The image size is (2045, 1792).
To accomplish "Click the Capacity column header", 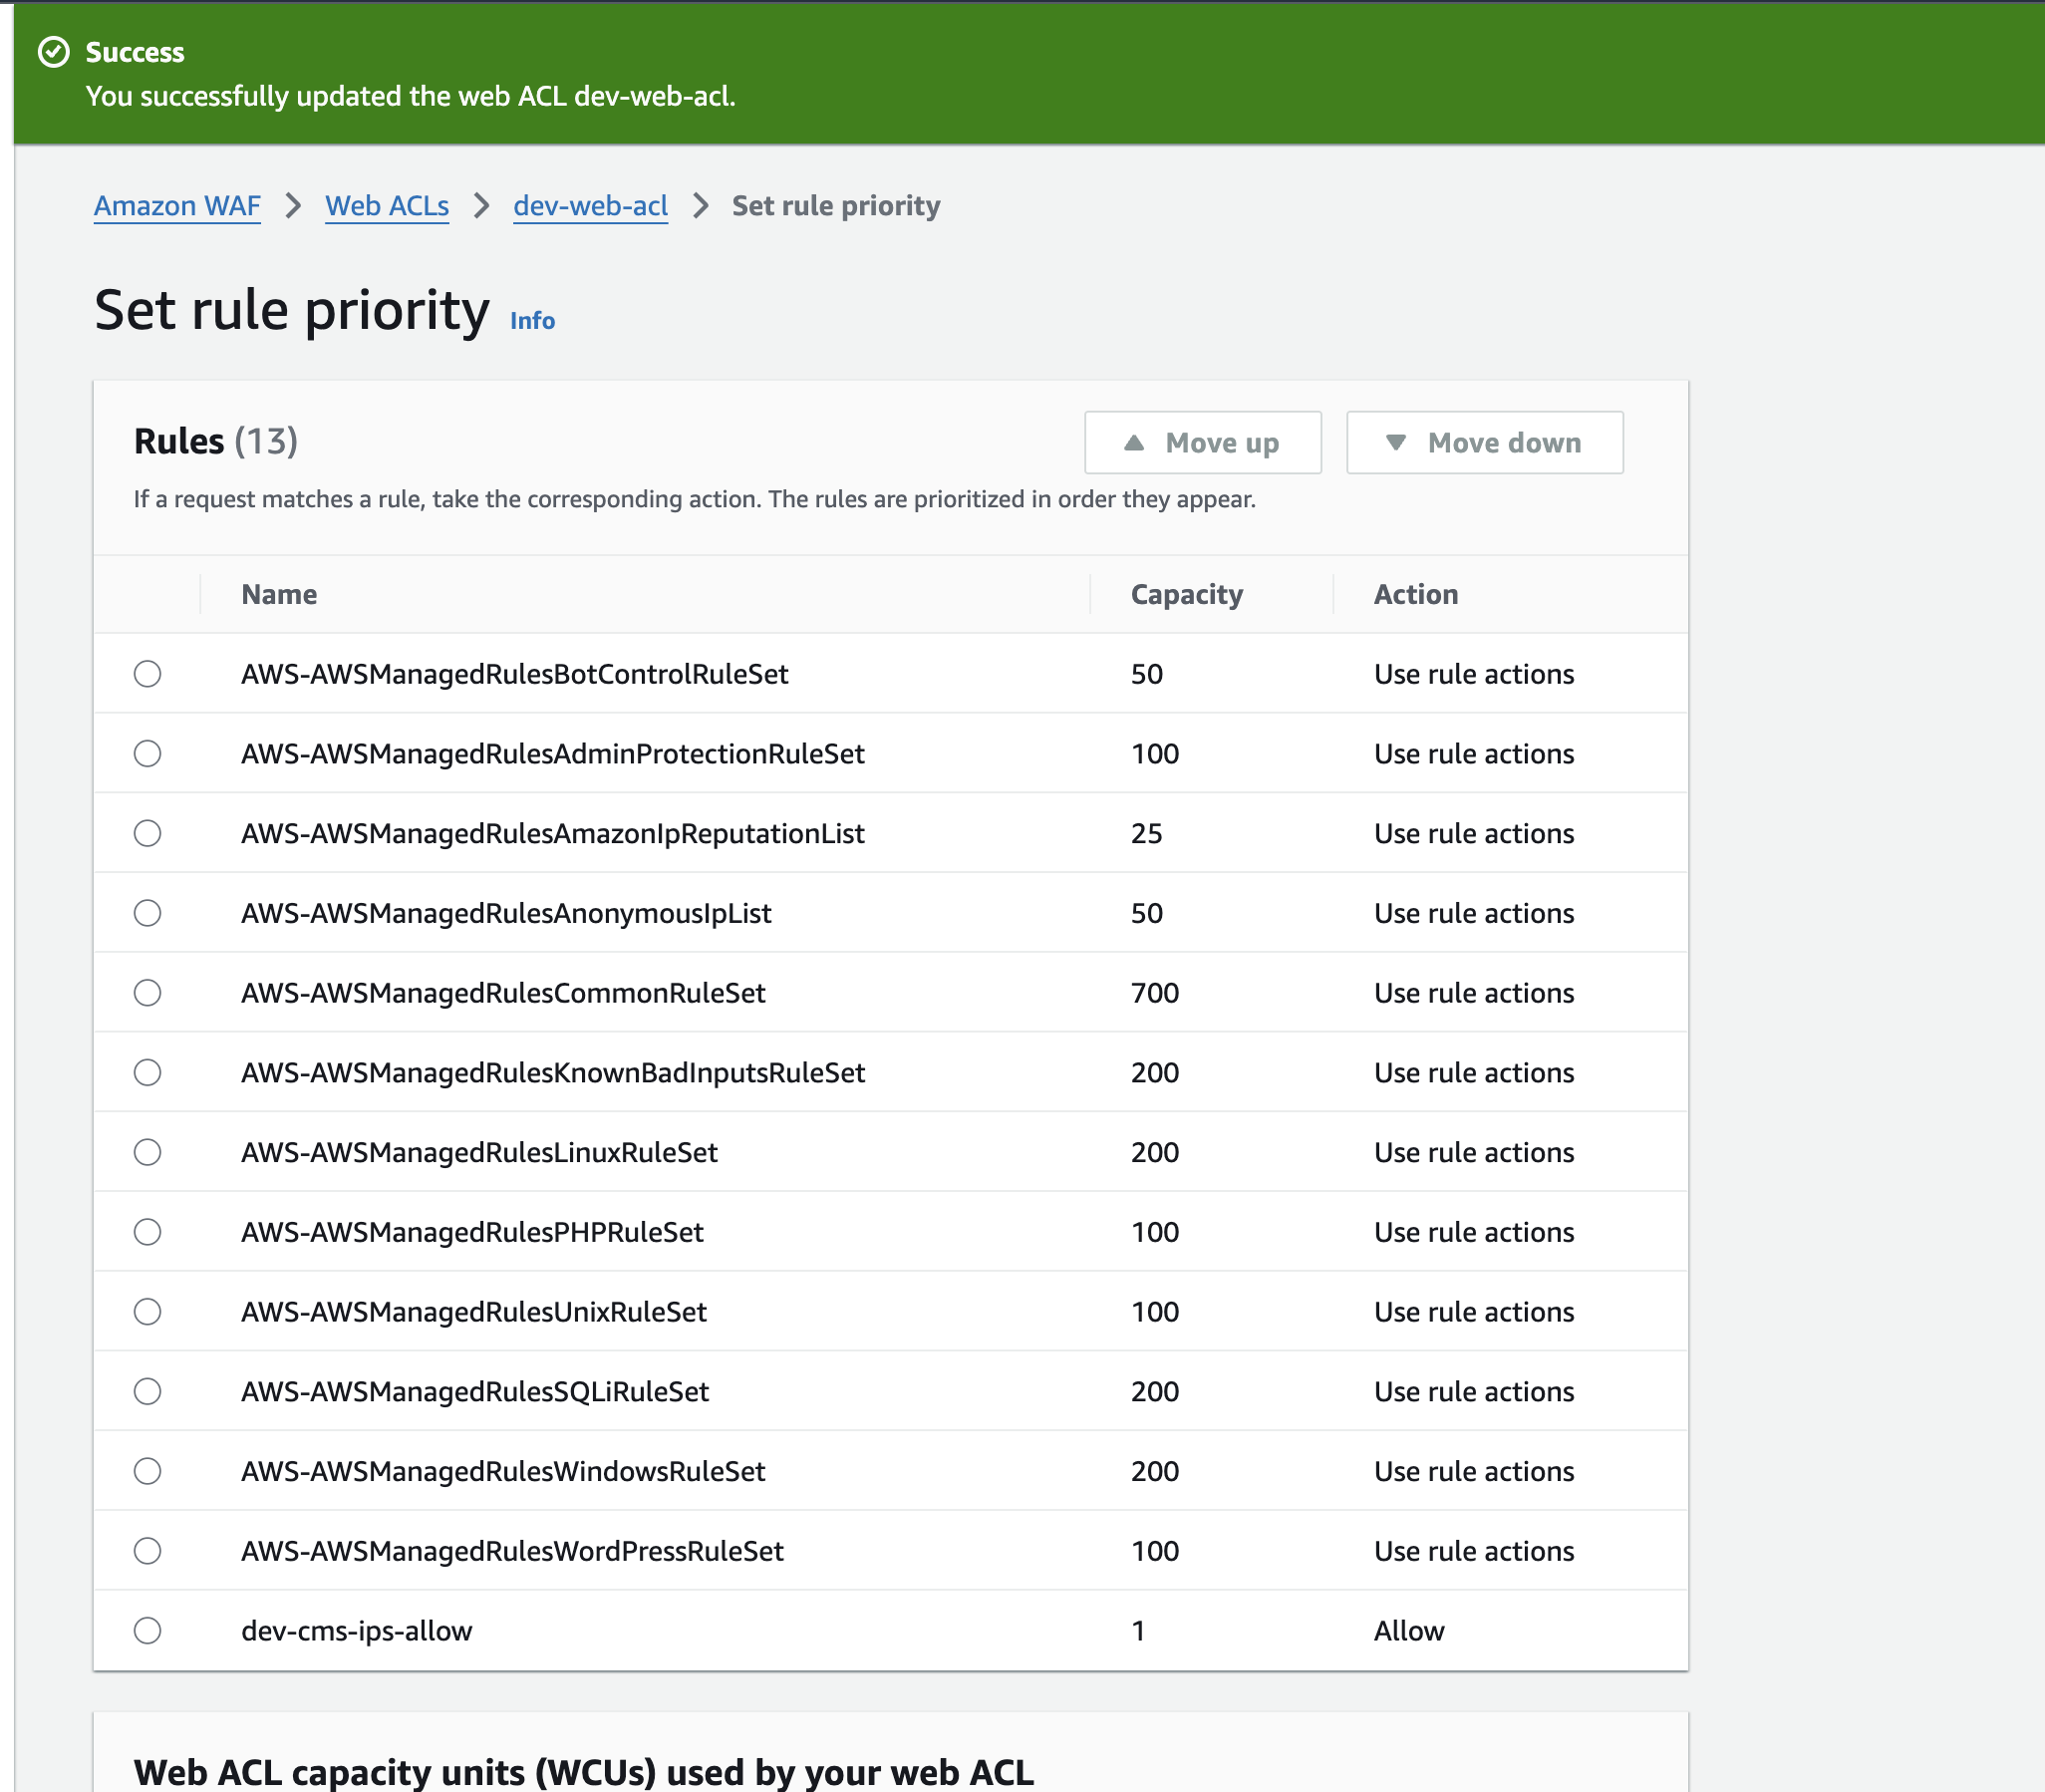I will [x=1186, y=594].
